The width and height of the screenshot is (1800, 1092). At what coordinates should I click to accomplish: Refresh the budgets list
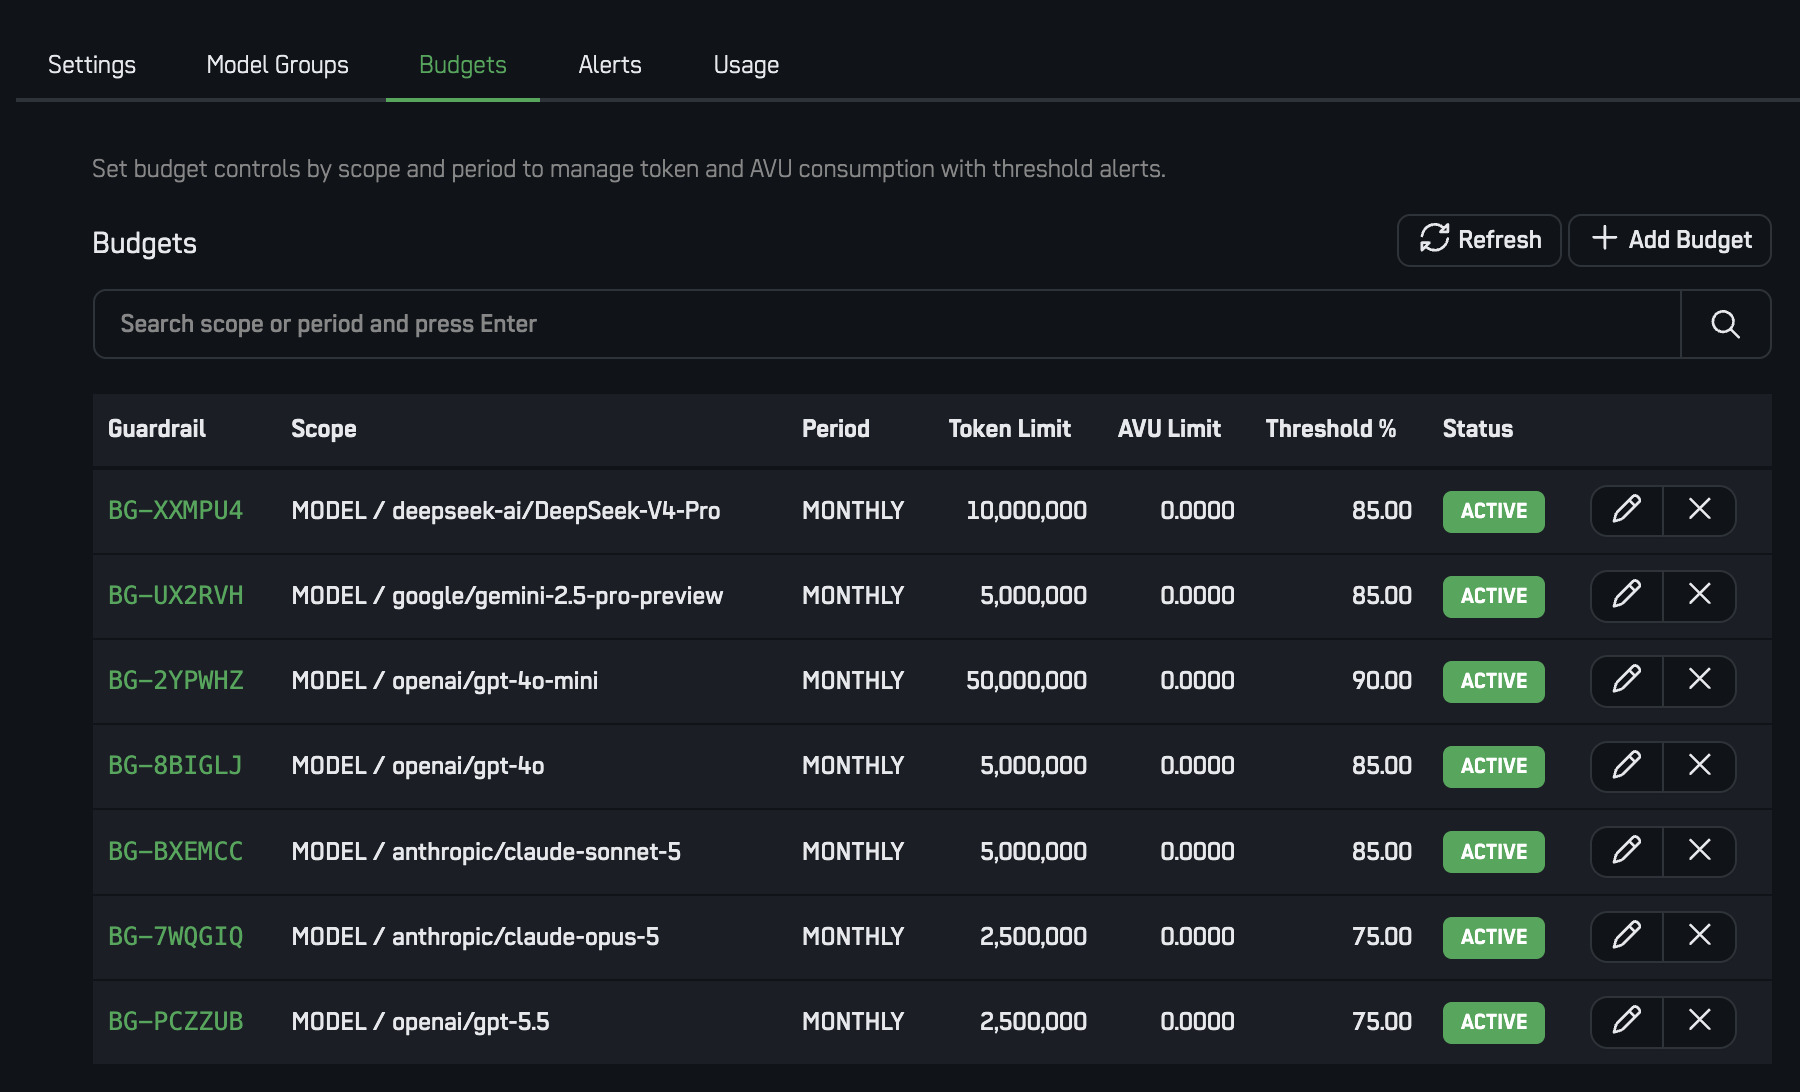(x=1479, y=240)
